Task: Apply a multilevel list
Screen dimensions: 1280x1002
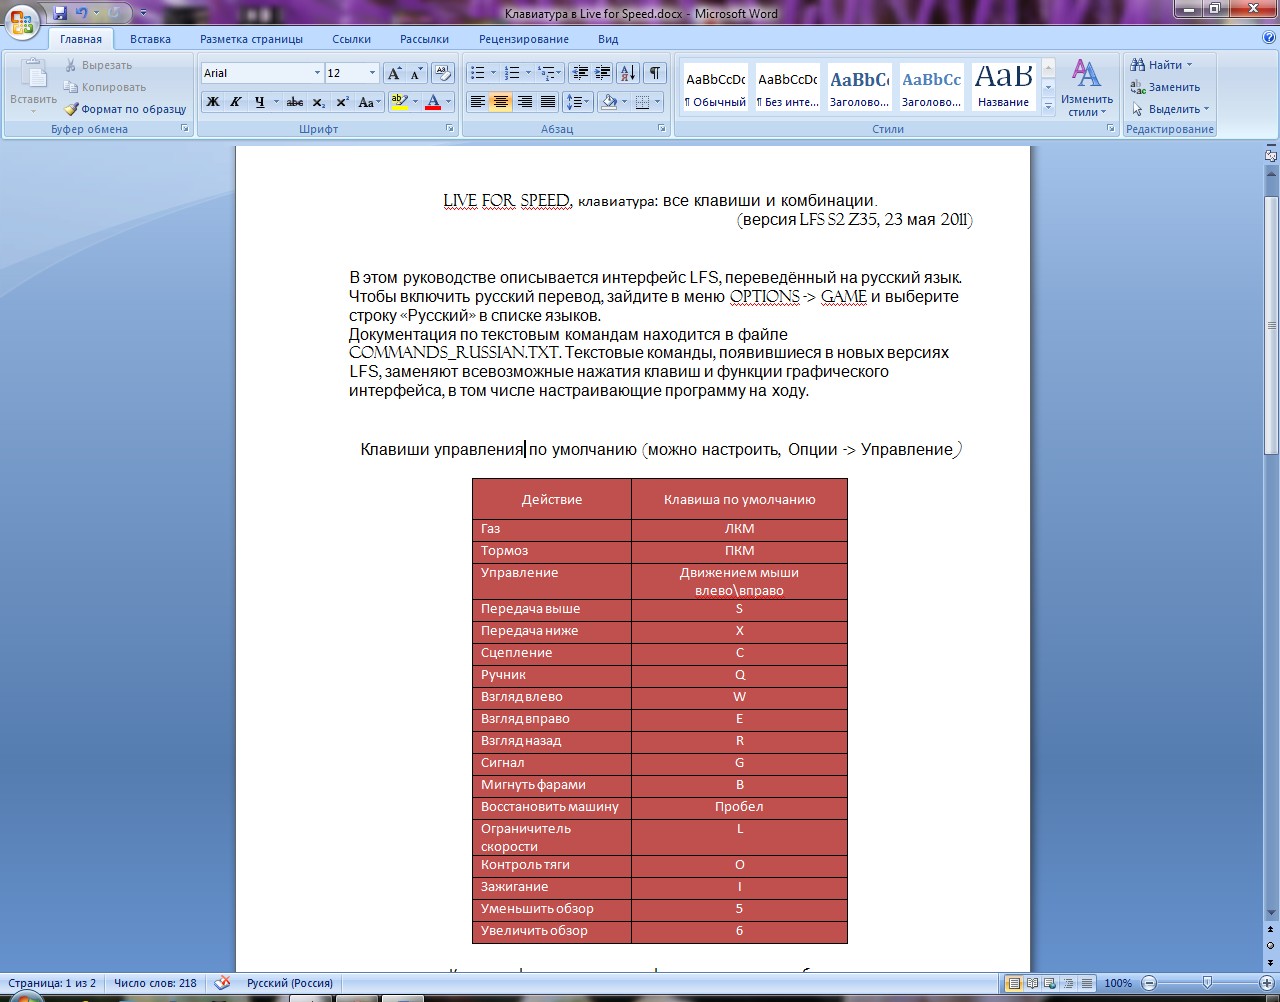Action: (550, 73)
